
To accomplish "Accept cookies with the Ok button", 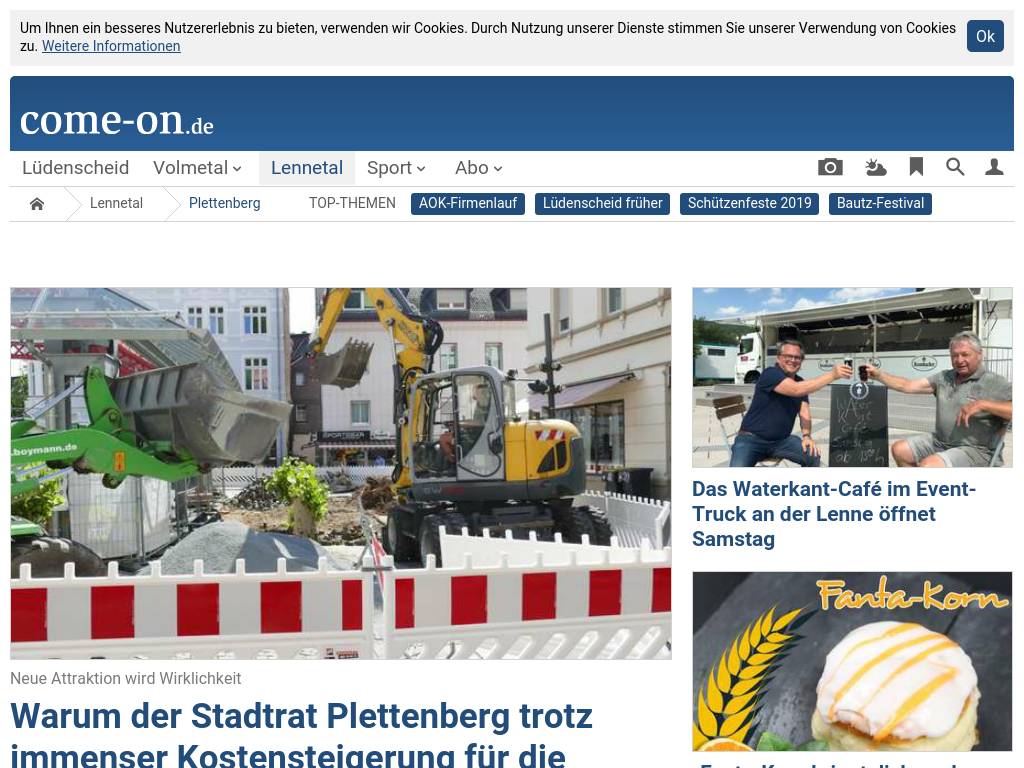I will (985, 37).
